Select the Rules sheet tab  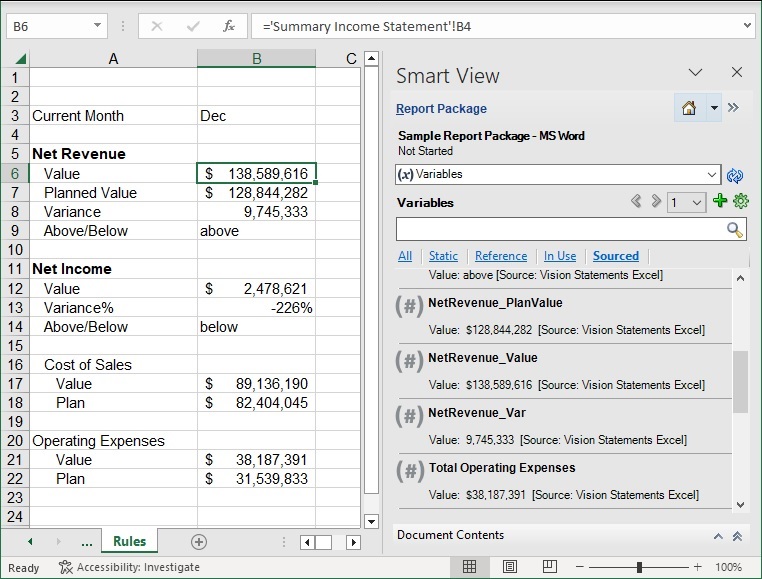coord(129,541)
